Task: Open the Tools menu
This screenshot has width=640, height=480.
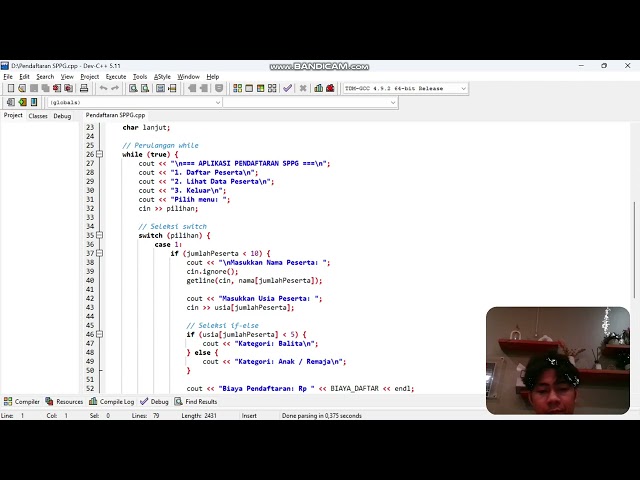Action: coord(140,77)
